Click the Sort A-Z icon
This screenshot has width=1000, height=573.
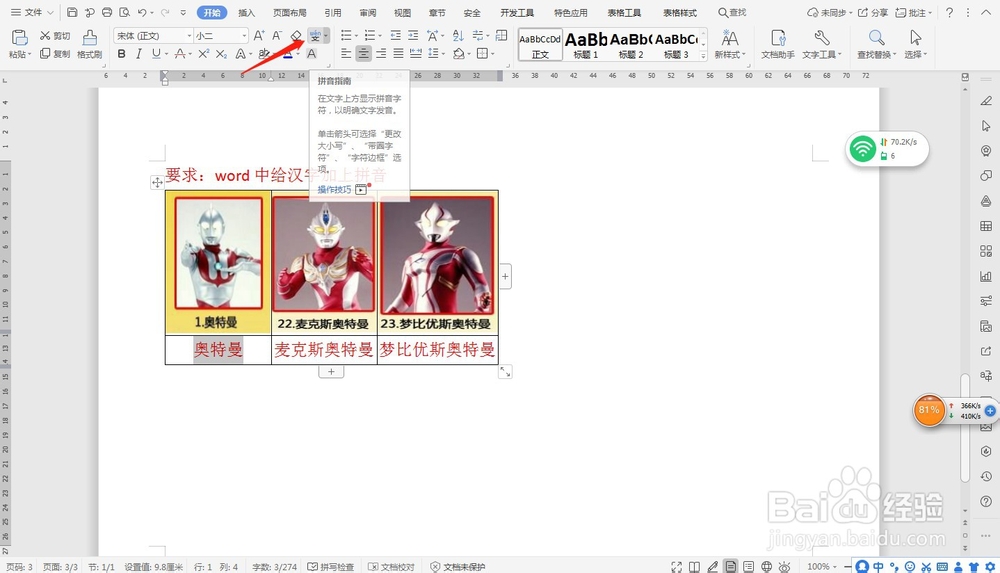[x=458, y=36]
